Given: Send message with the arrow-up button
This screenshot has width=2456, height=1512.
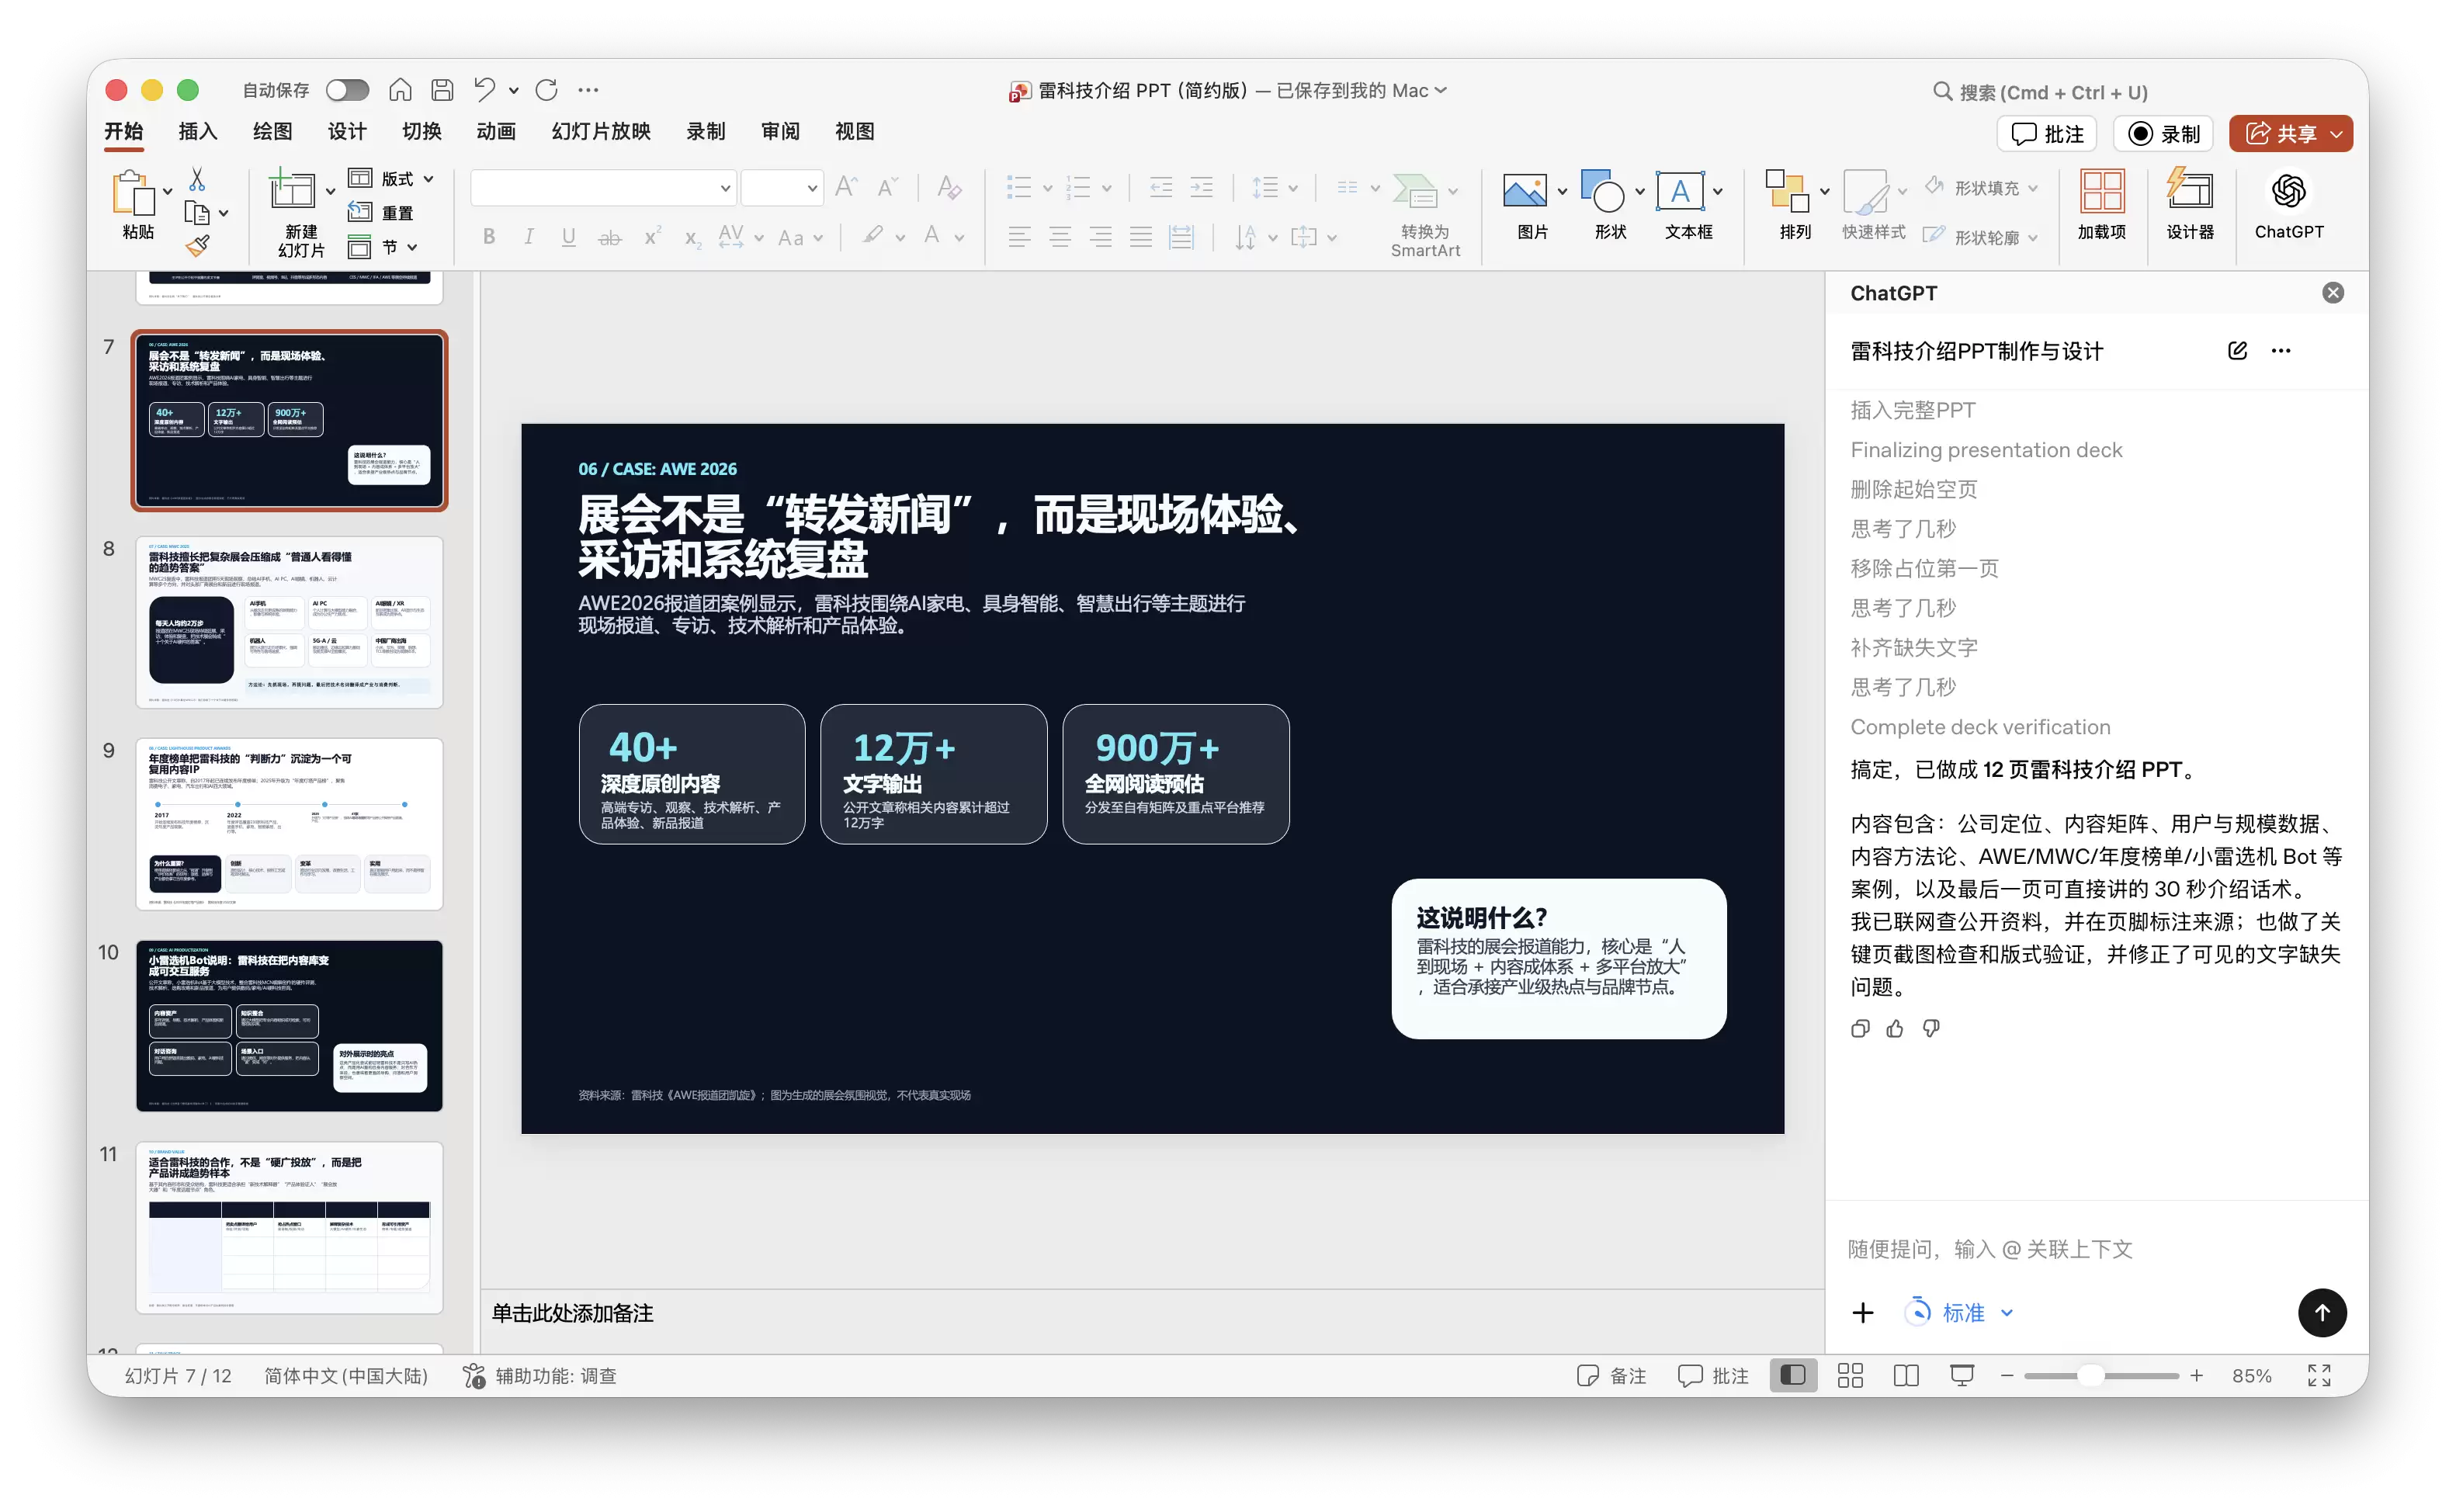Looking at the screenshot, I should pyautogui.click(x=2321, y=1312).
